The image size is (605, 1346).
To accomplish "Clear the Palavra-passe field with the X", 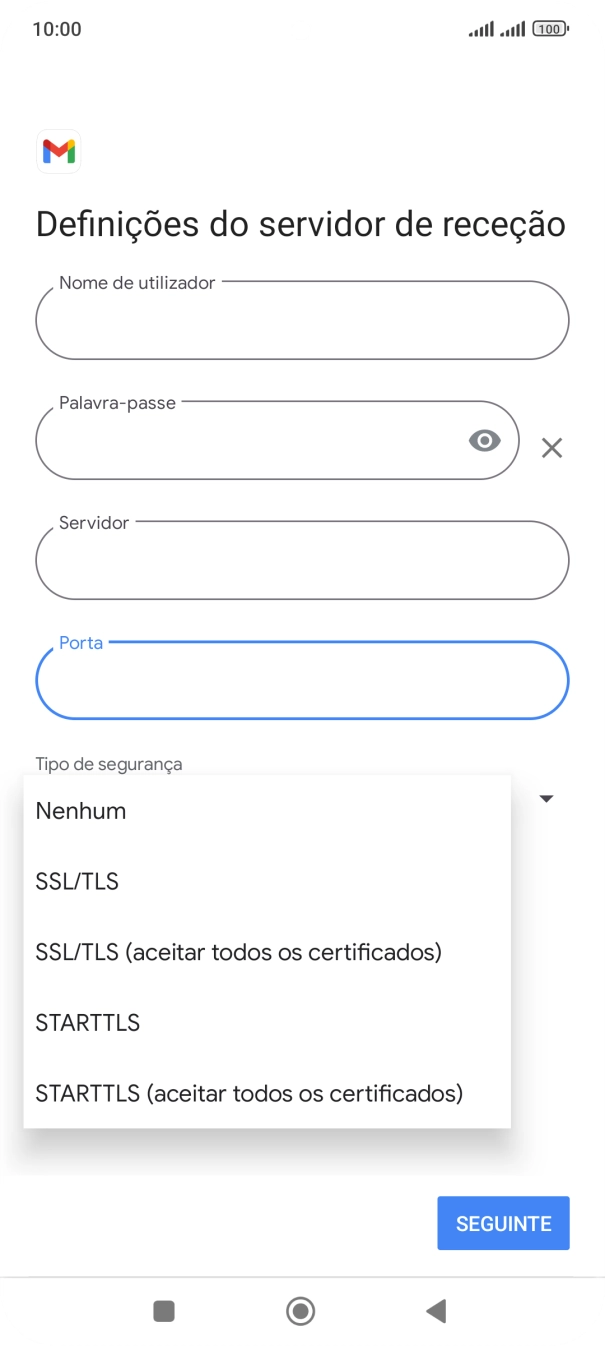I will [551, 447].
